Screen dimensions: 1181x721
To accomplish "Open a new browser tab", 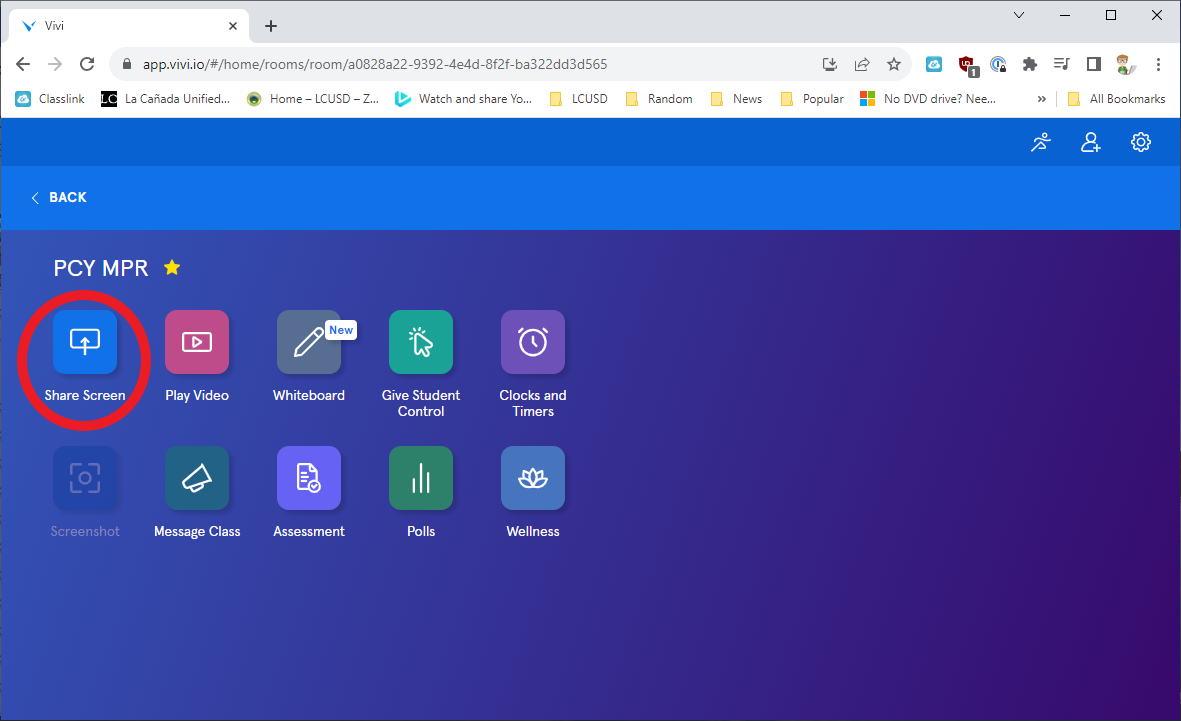I will click(x=271, y=26).
